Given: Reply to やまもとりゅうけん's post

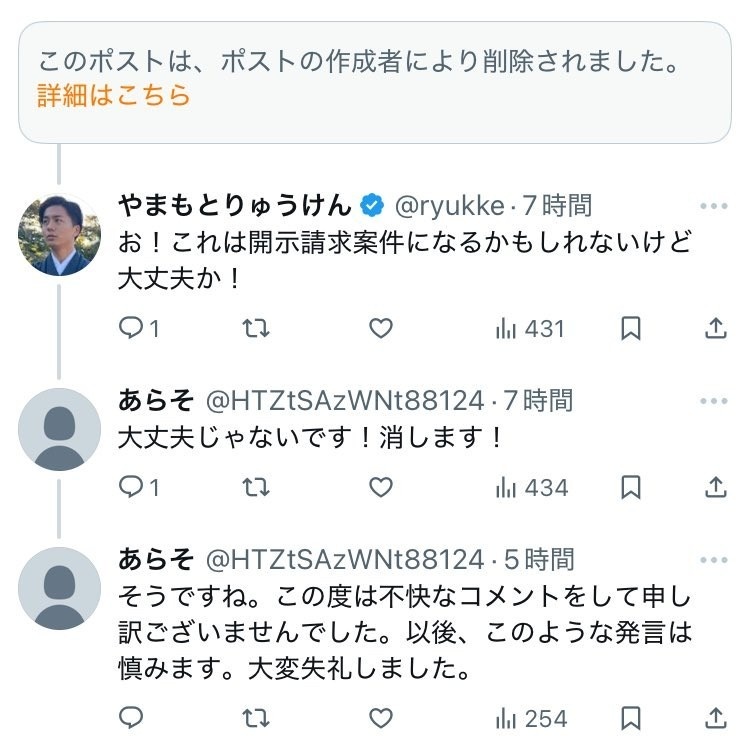Looking at the screenshot, I should [131, 328].
